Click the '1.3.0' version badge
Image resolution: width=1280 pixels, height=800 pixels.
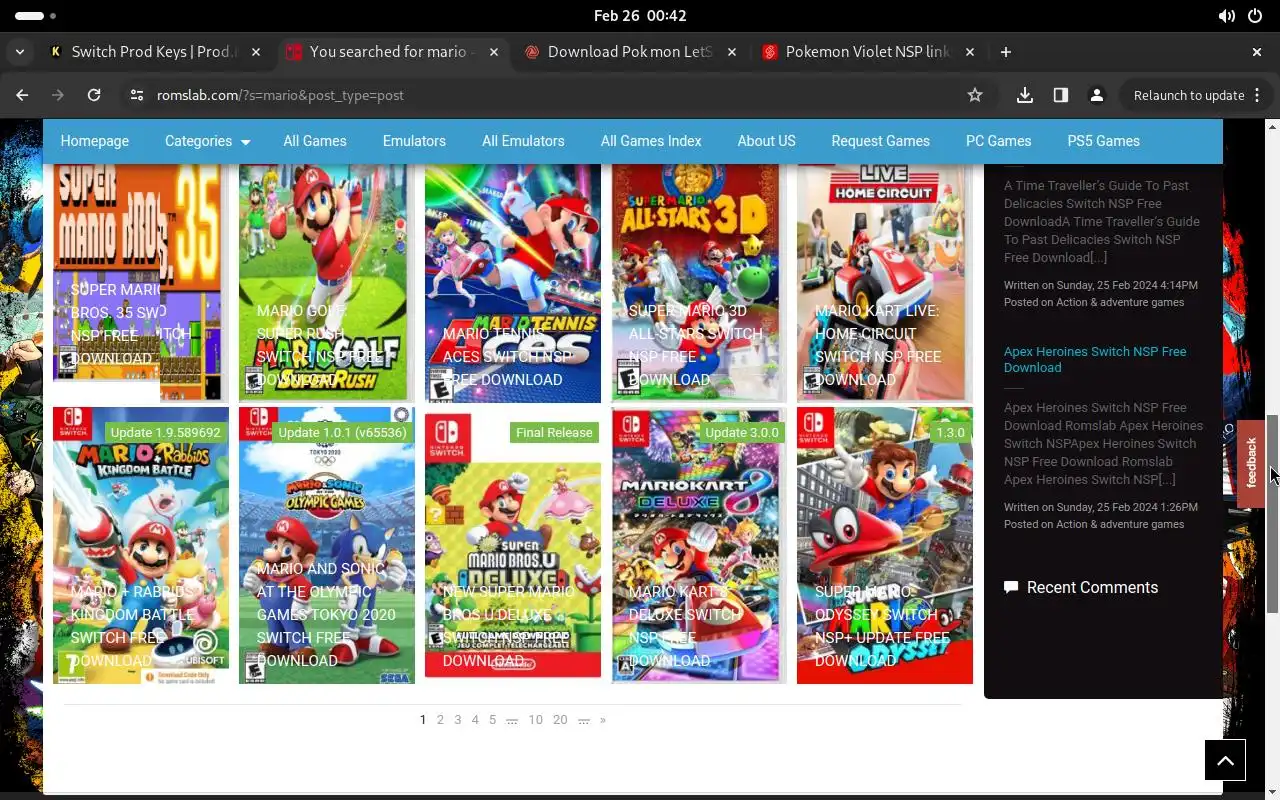(950, 433)
